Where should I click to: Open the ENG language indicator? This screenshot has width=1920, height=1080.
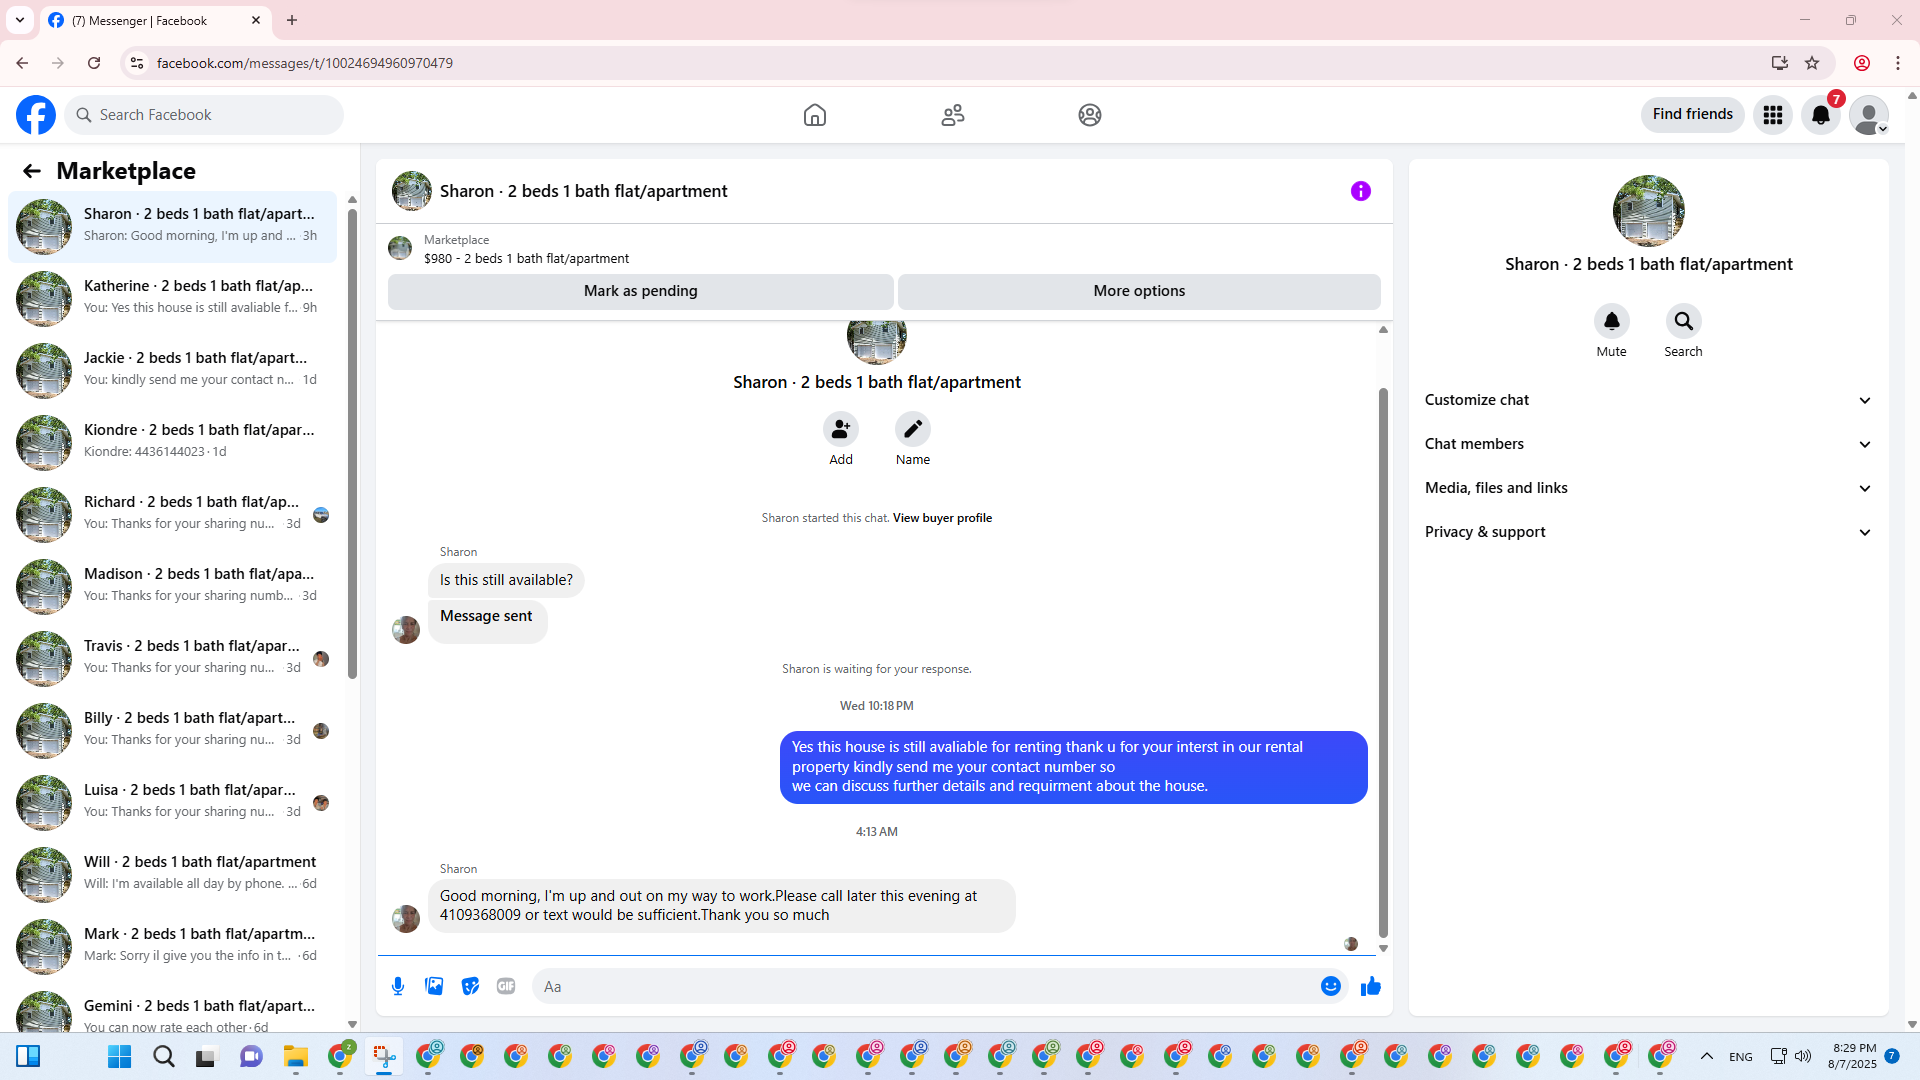click(1740, 1057)
